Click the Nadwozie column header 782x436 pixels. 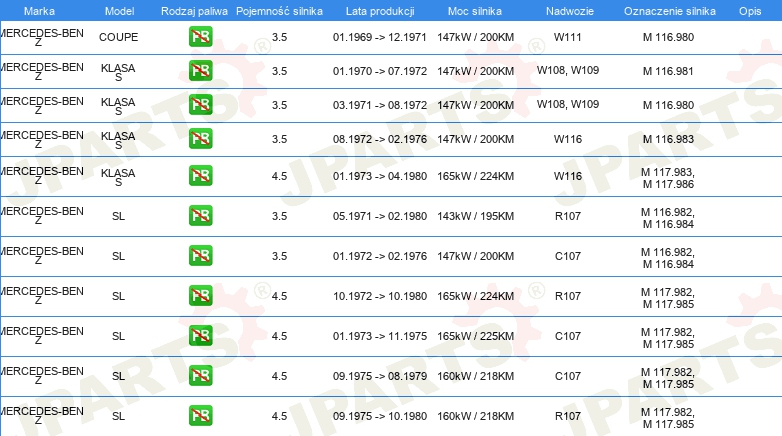point(570,11)
